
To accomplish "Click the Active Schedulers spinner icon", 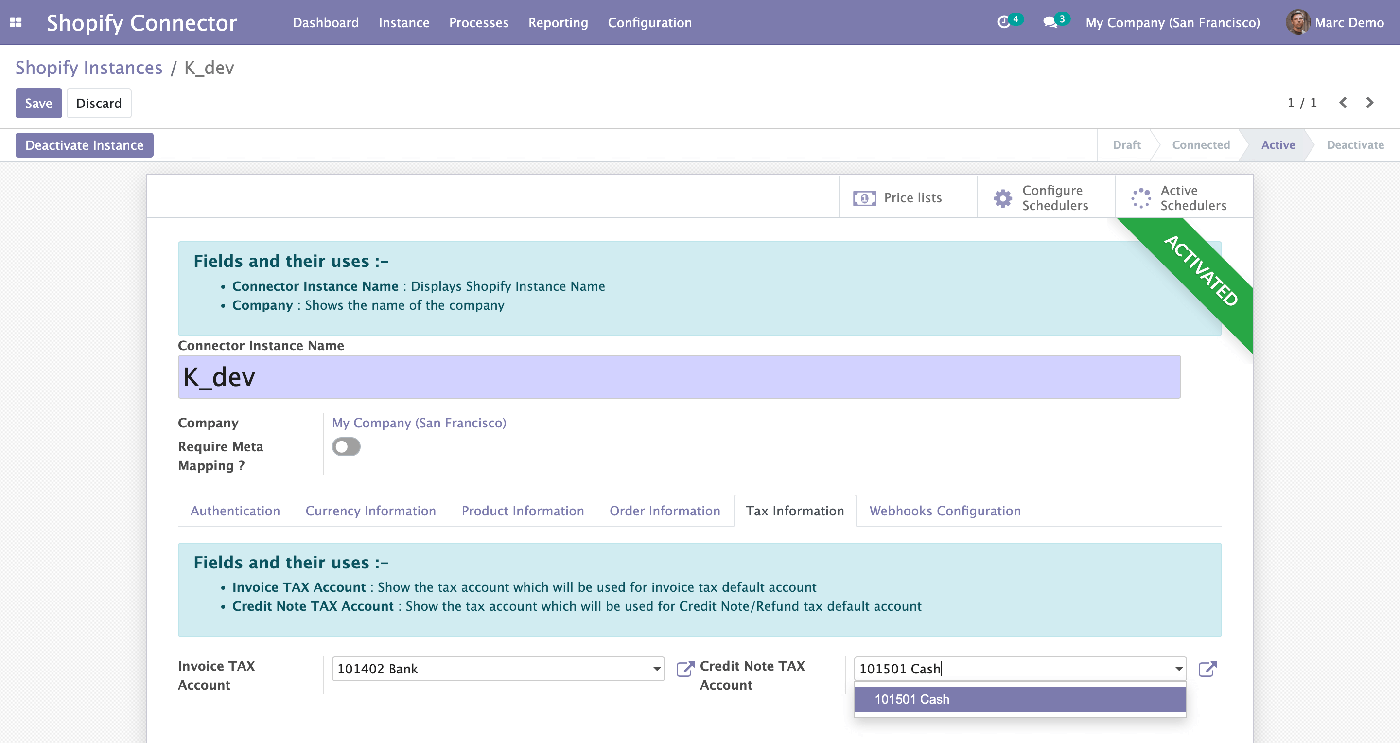I will coord(1141,198).
